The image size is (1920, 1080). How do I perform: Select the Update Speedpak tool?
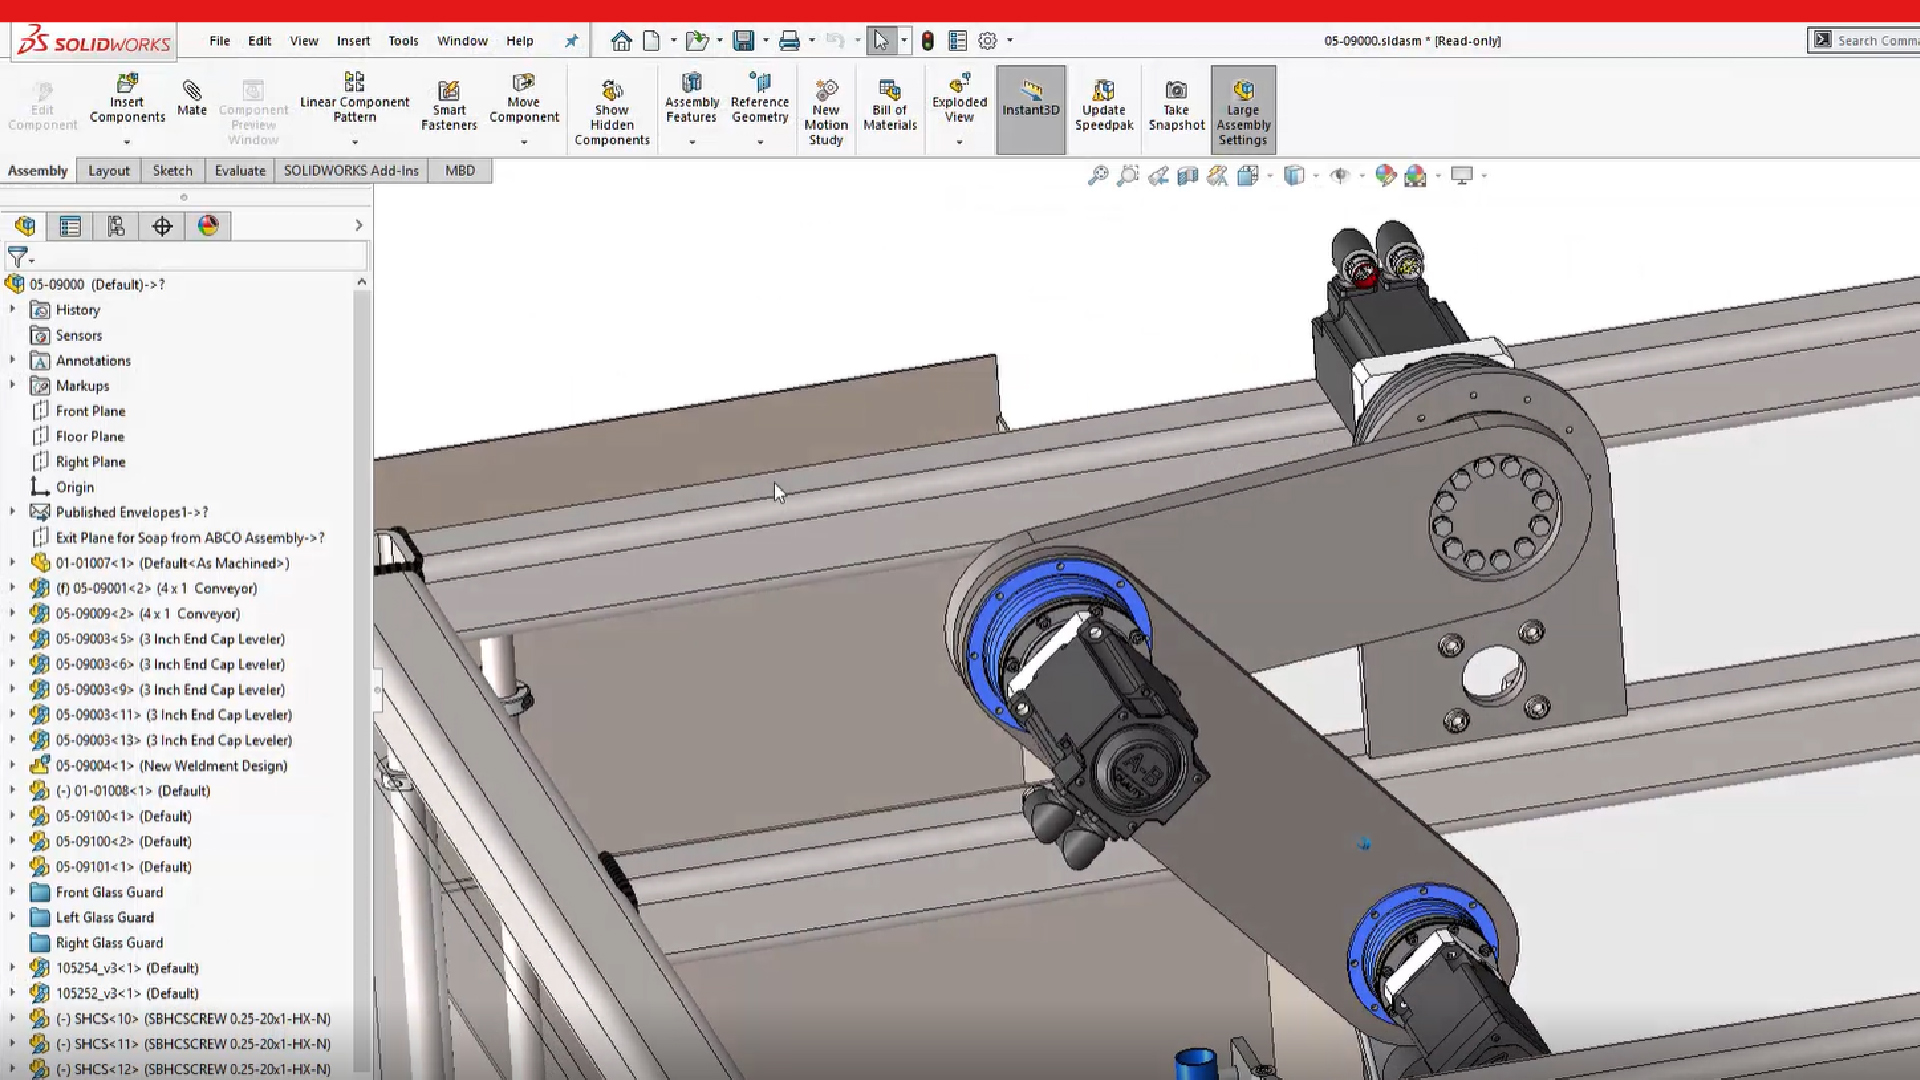click(x=1104, y=91)
